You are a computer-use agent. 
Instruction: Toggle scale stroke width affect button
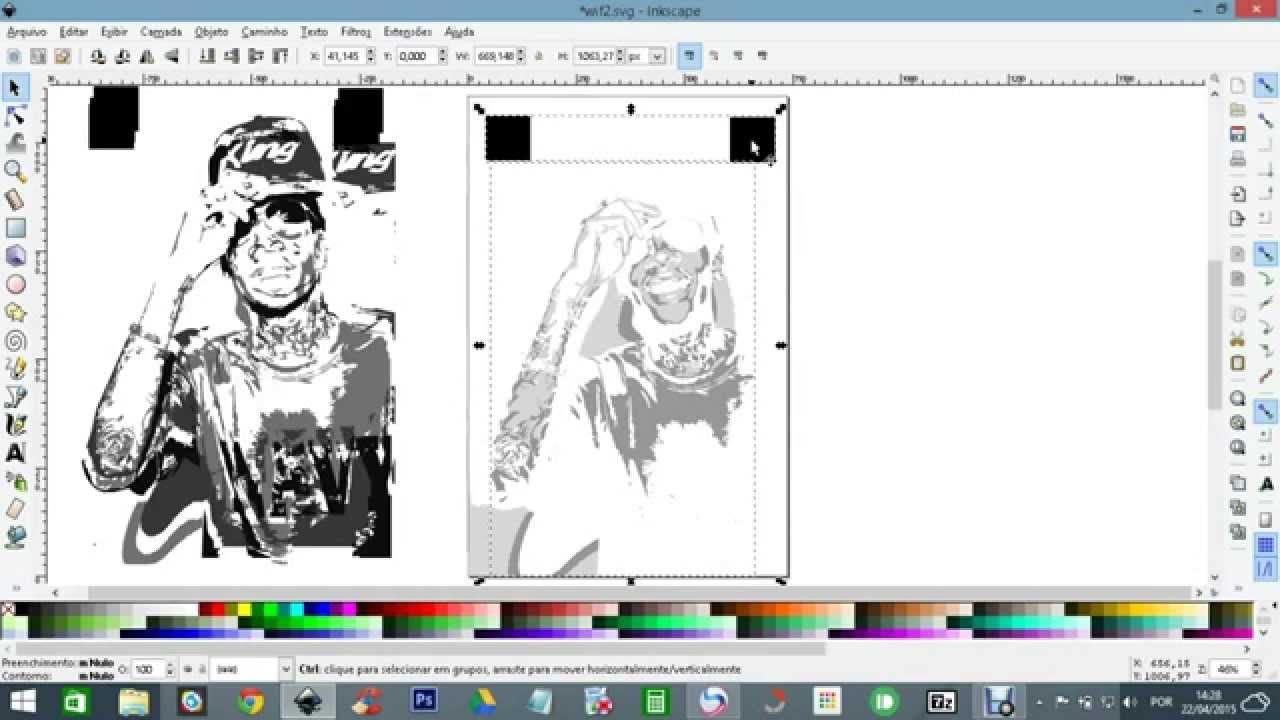click(x=689, y=56)
